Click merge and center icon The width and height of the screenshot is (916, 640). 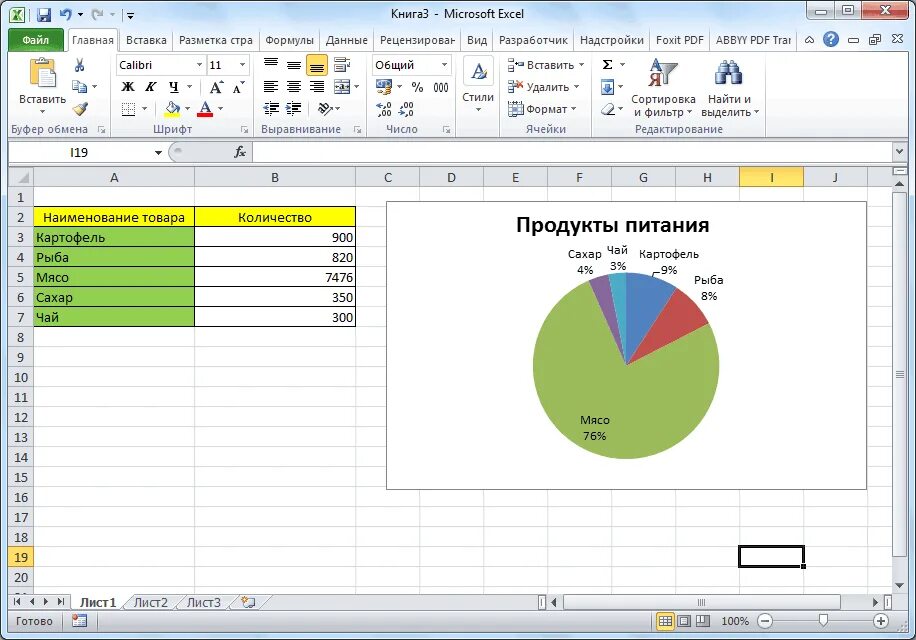[x=342, y=87]
